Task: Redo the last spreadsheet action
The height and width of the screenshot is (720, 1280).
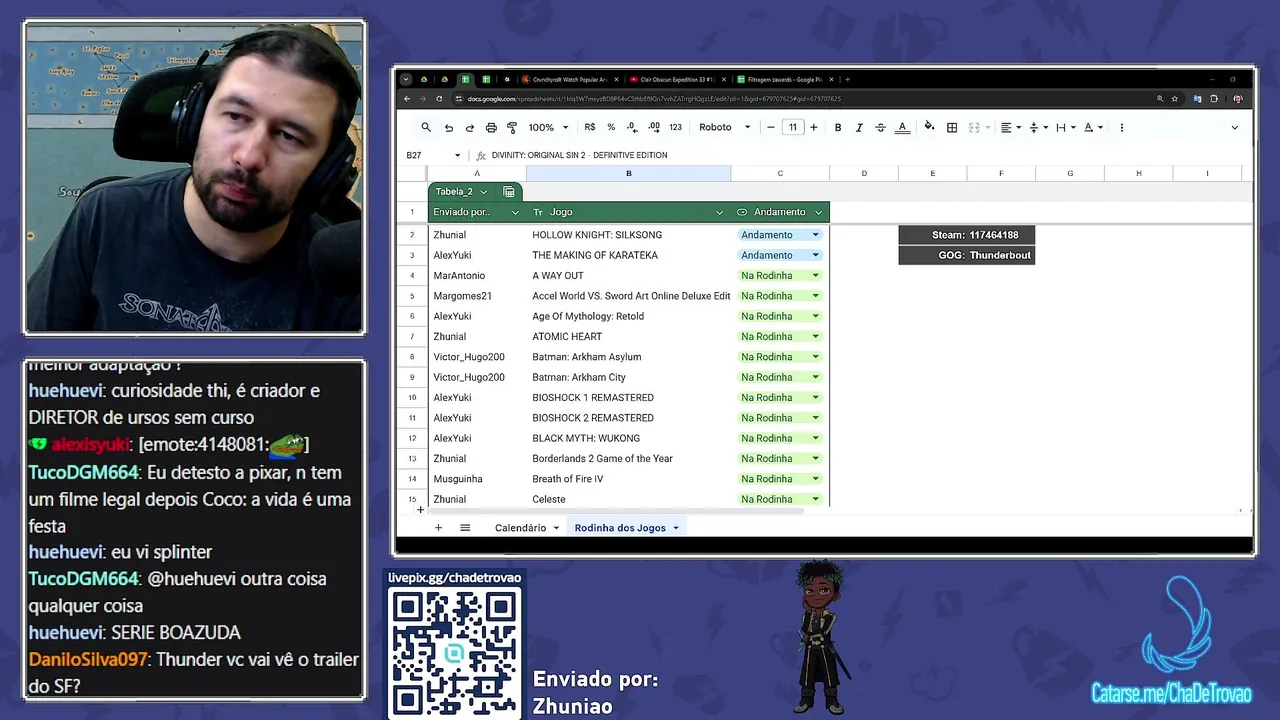Action: click(469, 127)
